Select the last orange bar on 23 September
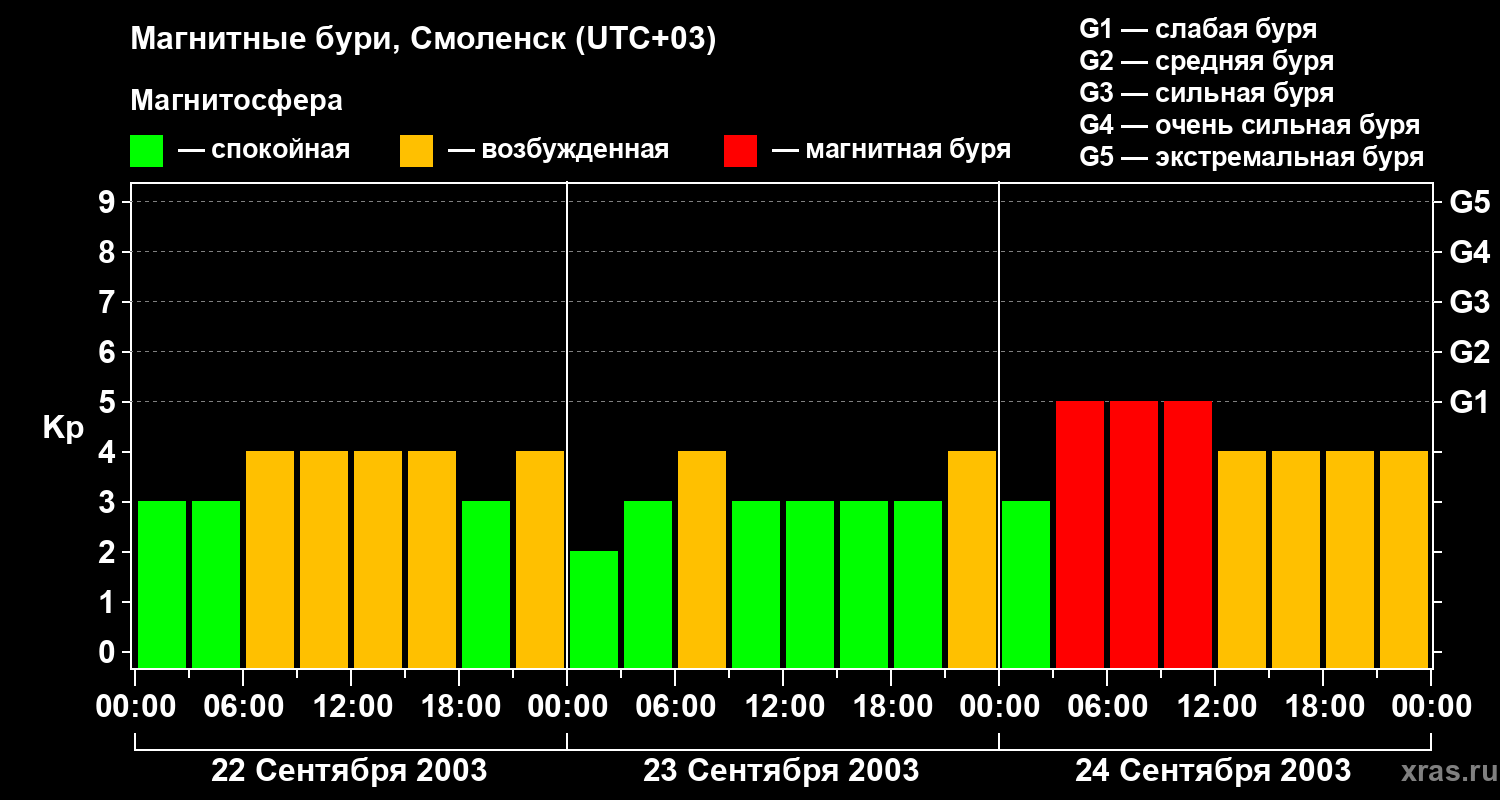 point(972,559)
